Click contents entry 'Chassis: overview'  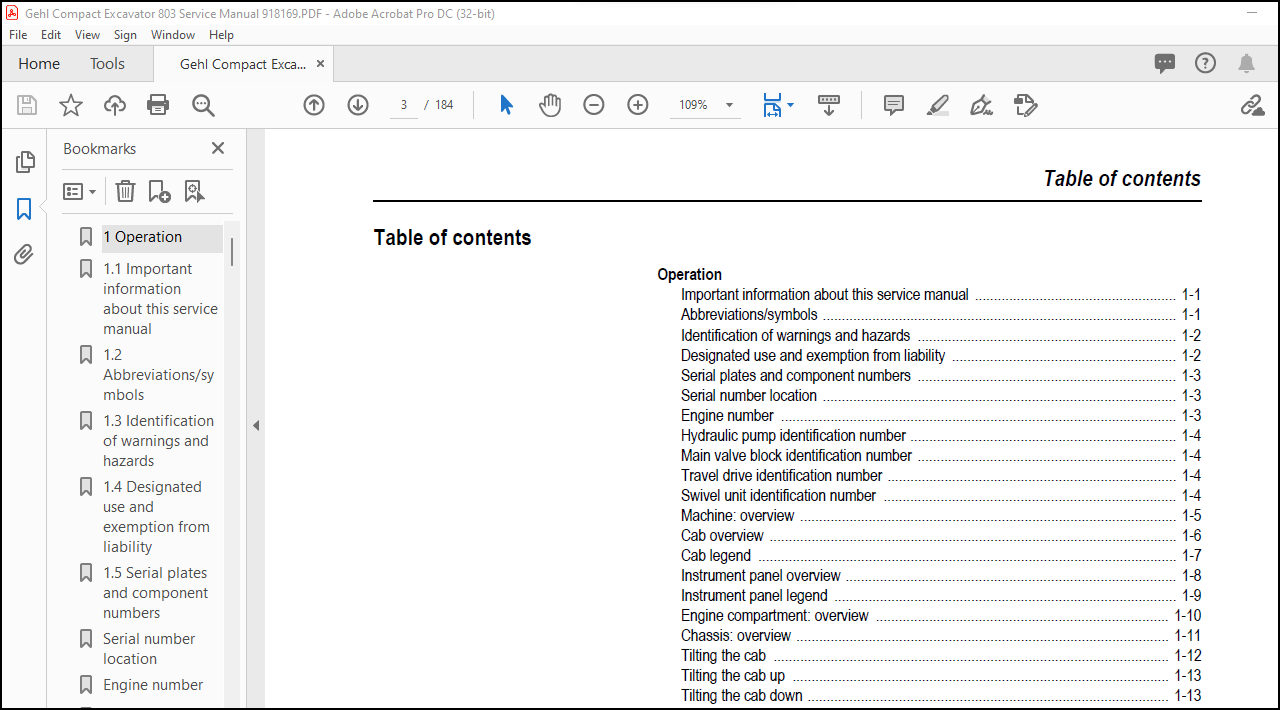(735, 635)
